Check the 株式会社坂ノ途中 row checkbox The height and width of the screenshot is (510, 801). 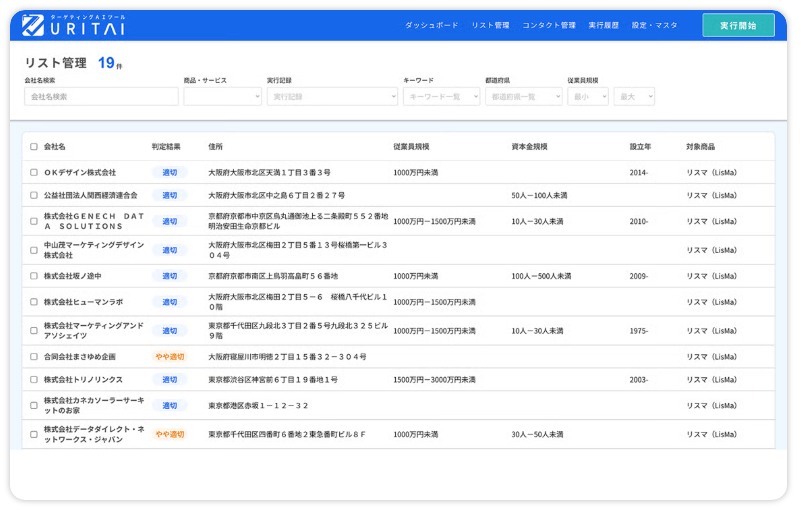(34, 276)
